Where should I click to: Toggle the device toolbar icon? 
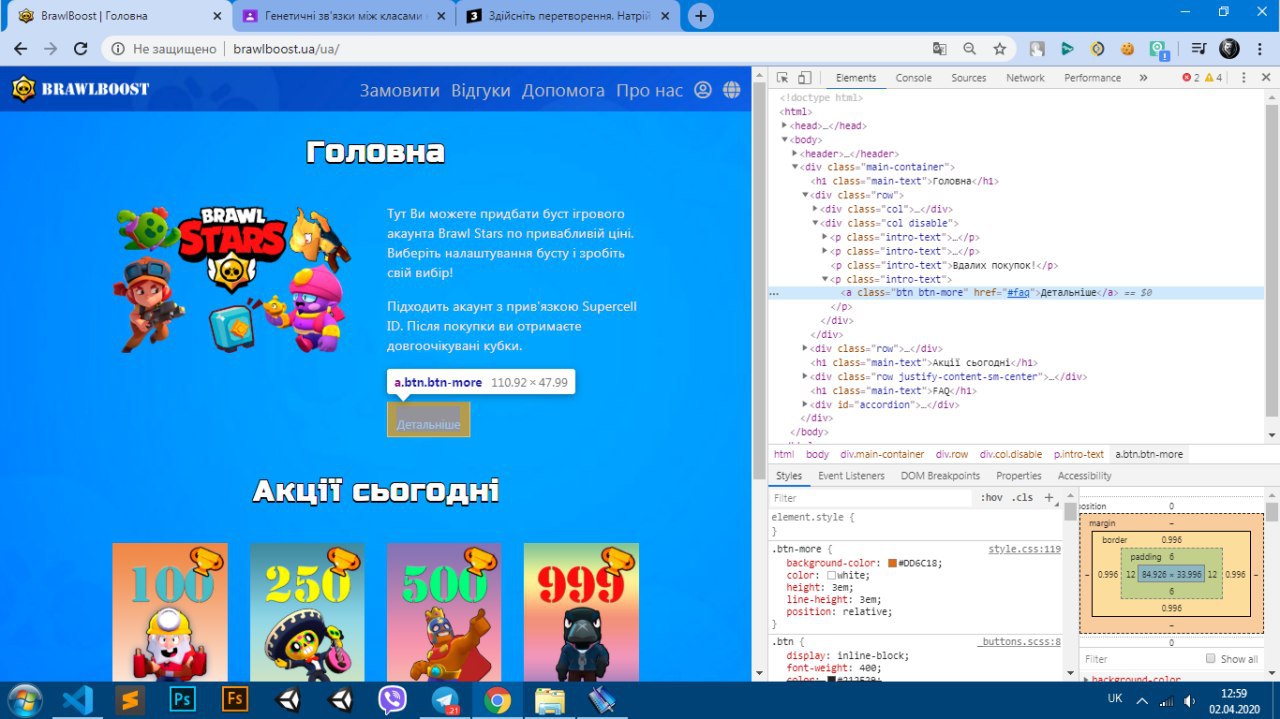click(804, 78)
